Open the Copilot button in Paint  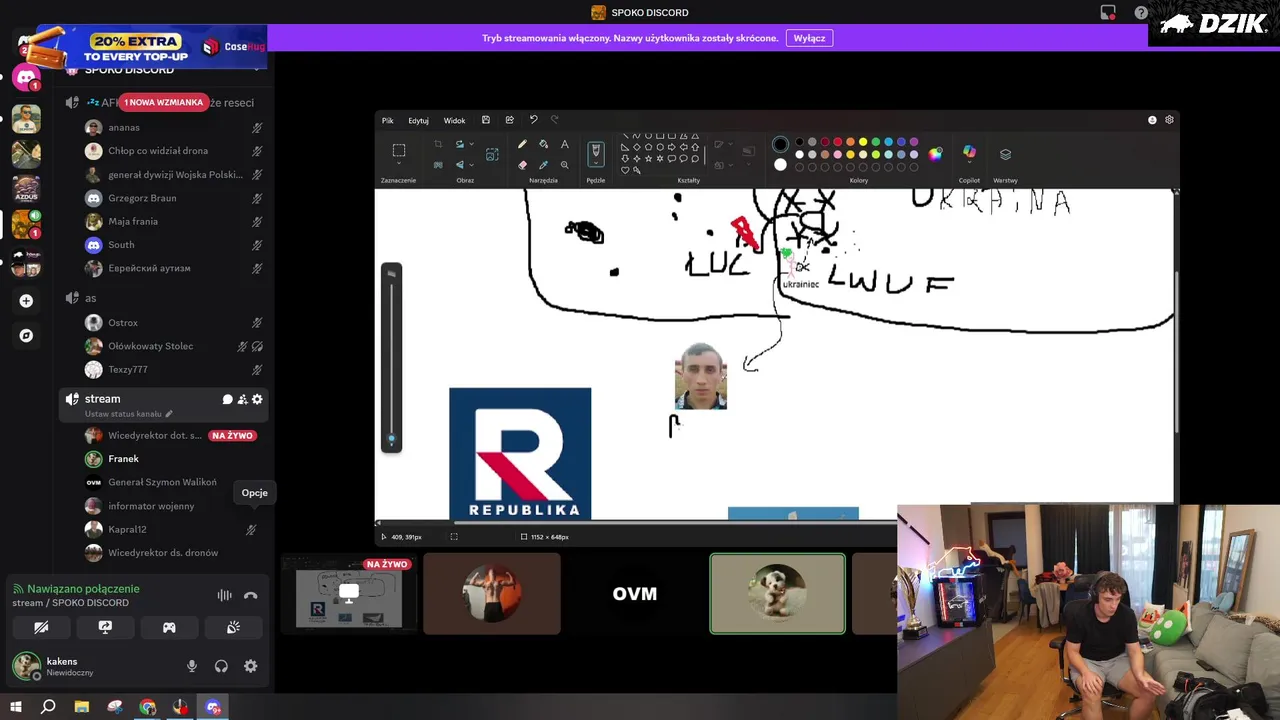pos(969,153)
